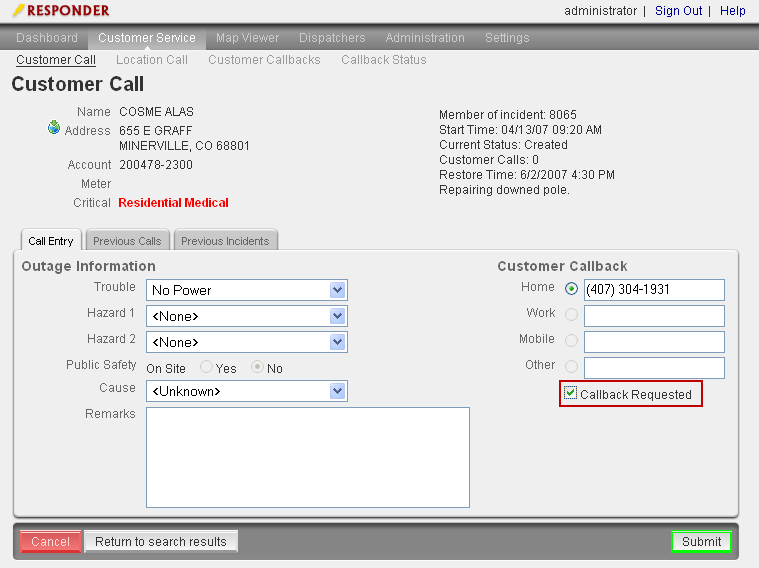Click the globe icon beside Address
Screen dimensions: 759x568
pos(54,128)
